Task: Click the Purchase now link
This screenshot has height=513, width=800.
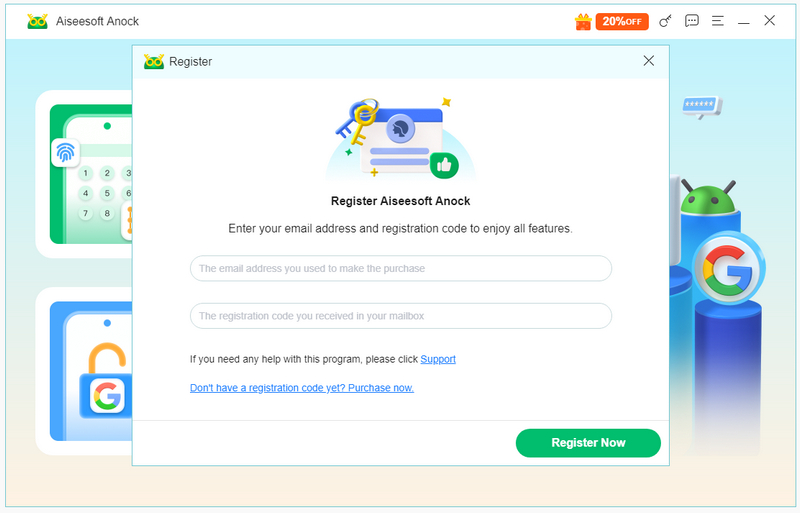Action: click(x=302, y=388)
